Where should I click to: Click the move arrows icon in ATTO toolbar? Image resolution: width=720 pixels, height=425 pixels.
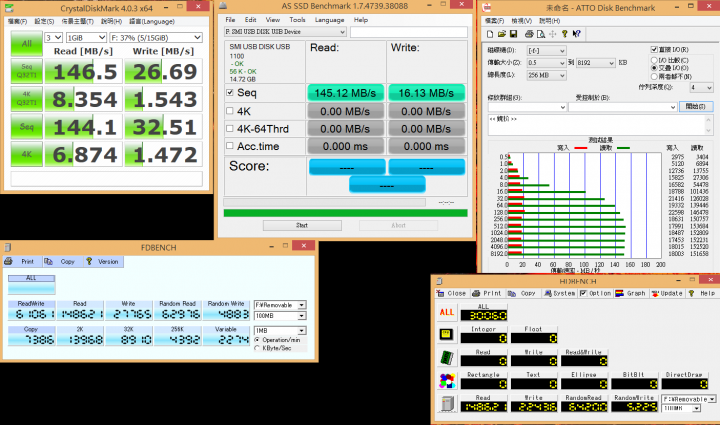pyautogui.click(x=553, y=34)
